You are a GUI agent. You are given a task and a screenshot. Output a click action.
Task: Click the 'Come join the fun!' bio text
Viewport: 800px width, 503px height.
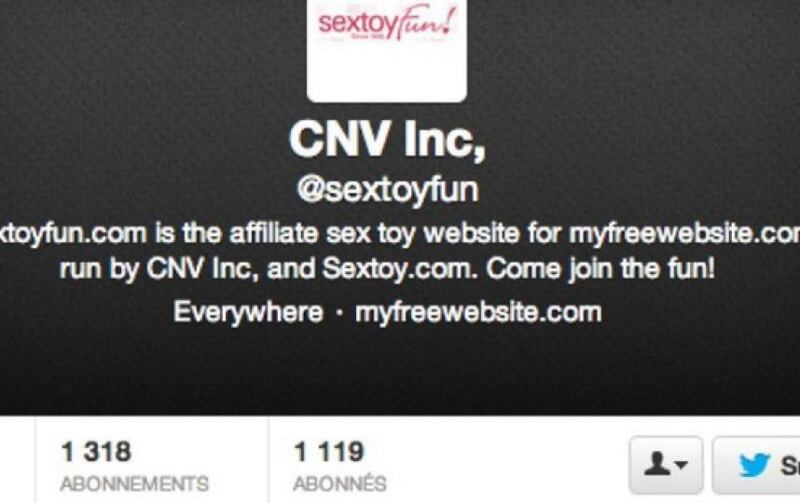601,269
